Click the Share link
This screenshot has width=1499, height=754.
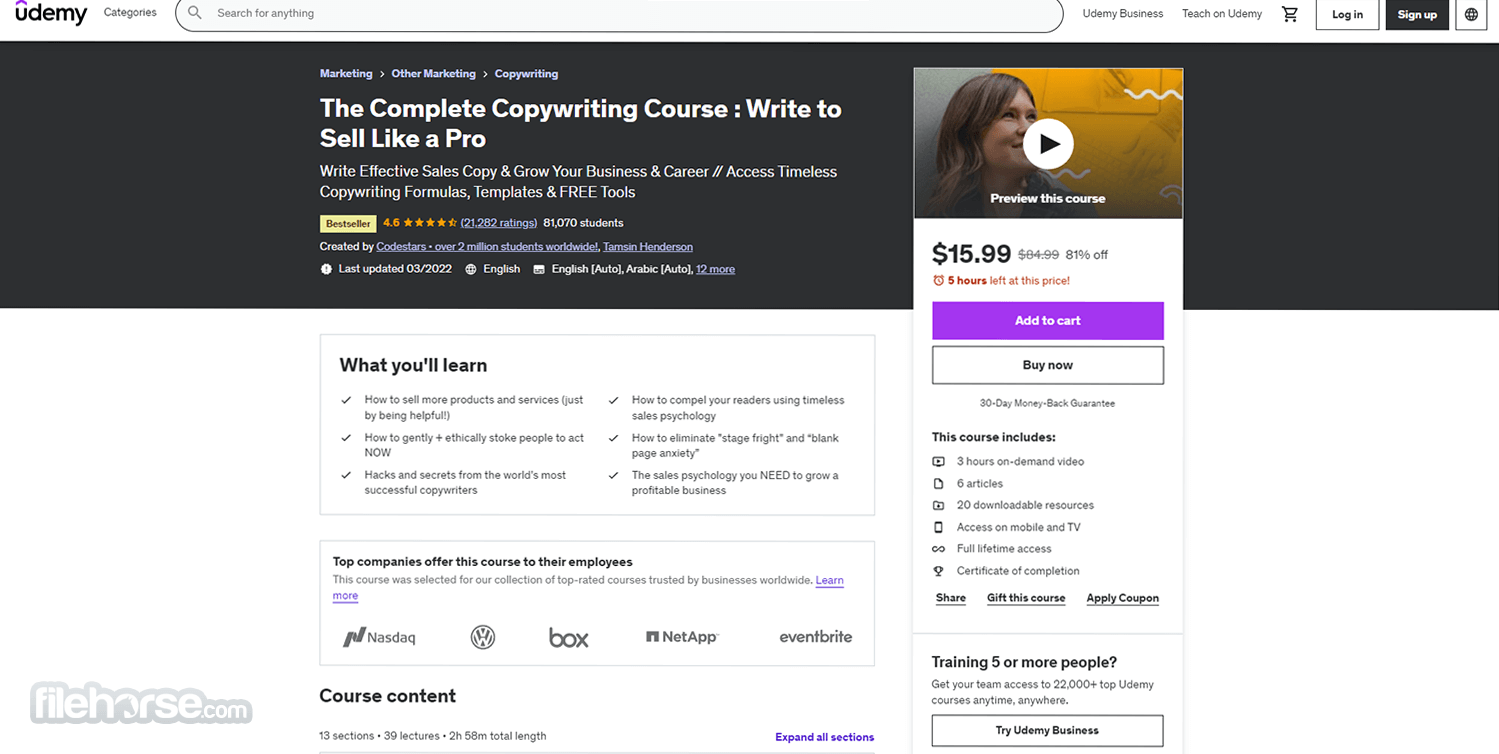pyautogui.click(x=951, y=598)
